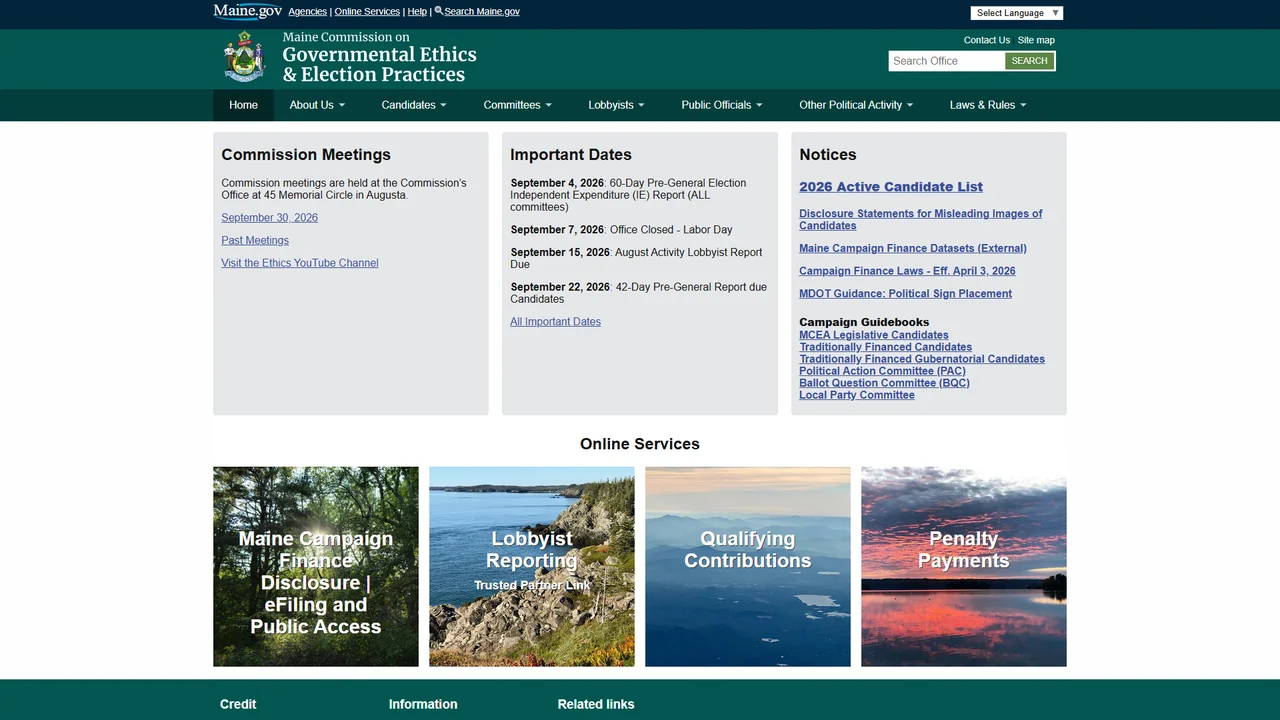
Task: Click the Maine state seal emblem
Action: pos(244,56)
